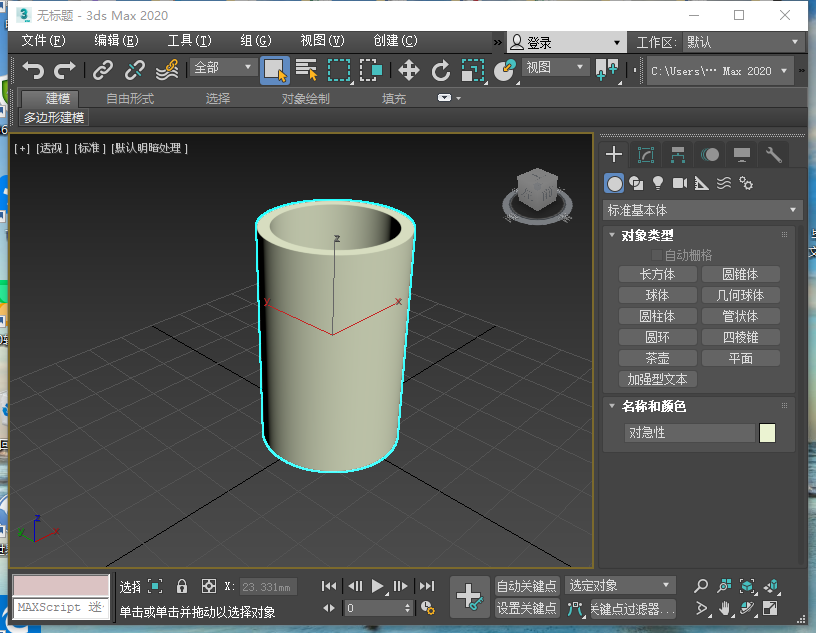Open the object color swatch
816x633 pixels.
[767, 433]
